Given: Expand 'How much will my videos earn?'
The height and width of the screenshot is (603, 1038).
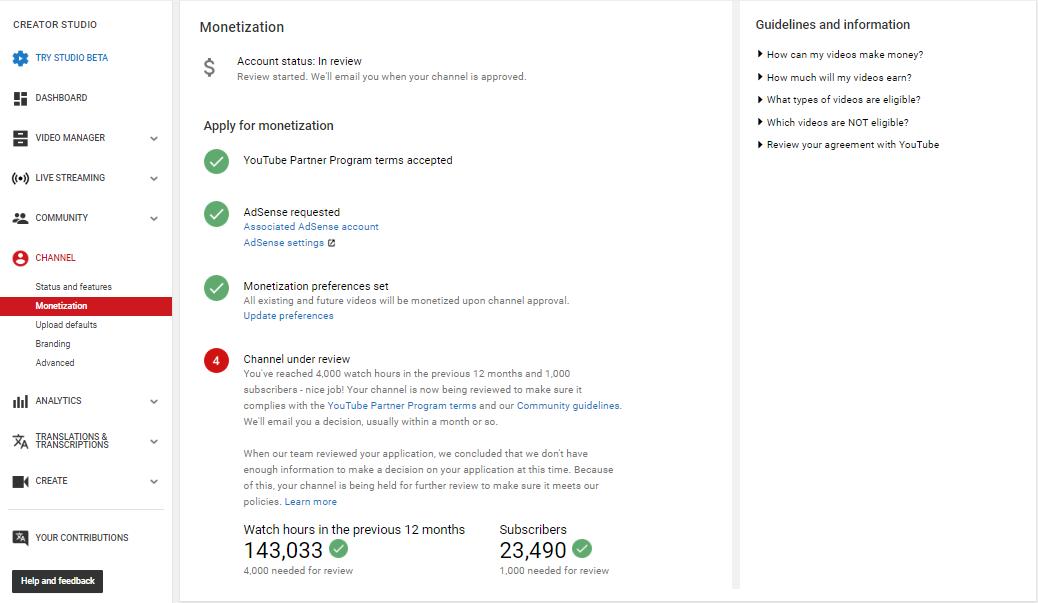Looking at the screenshot, I should pyautogui.click(x=834, y=77).
